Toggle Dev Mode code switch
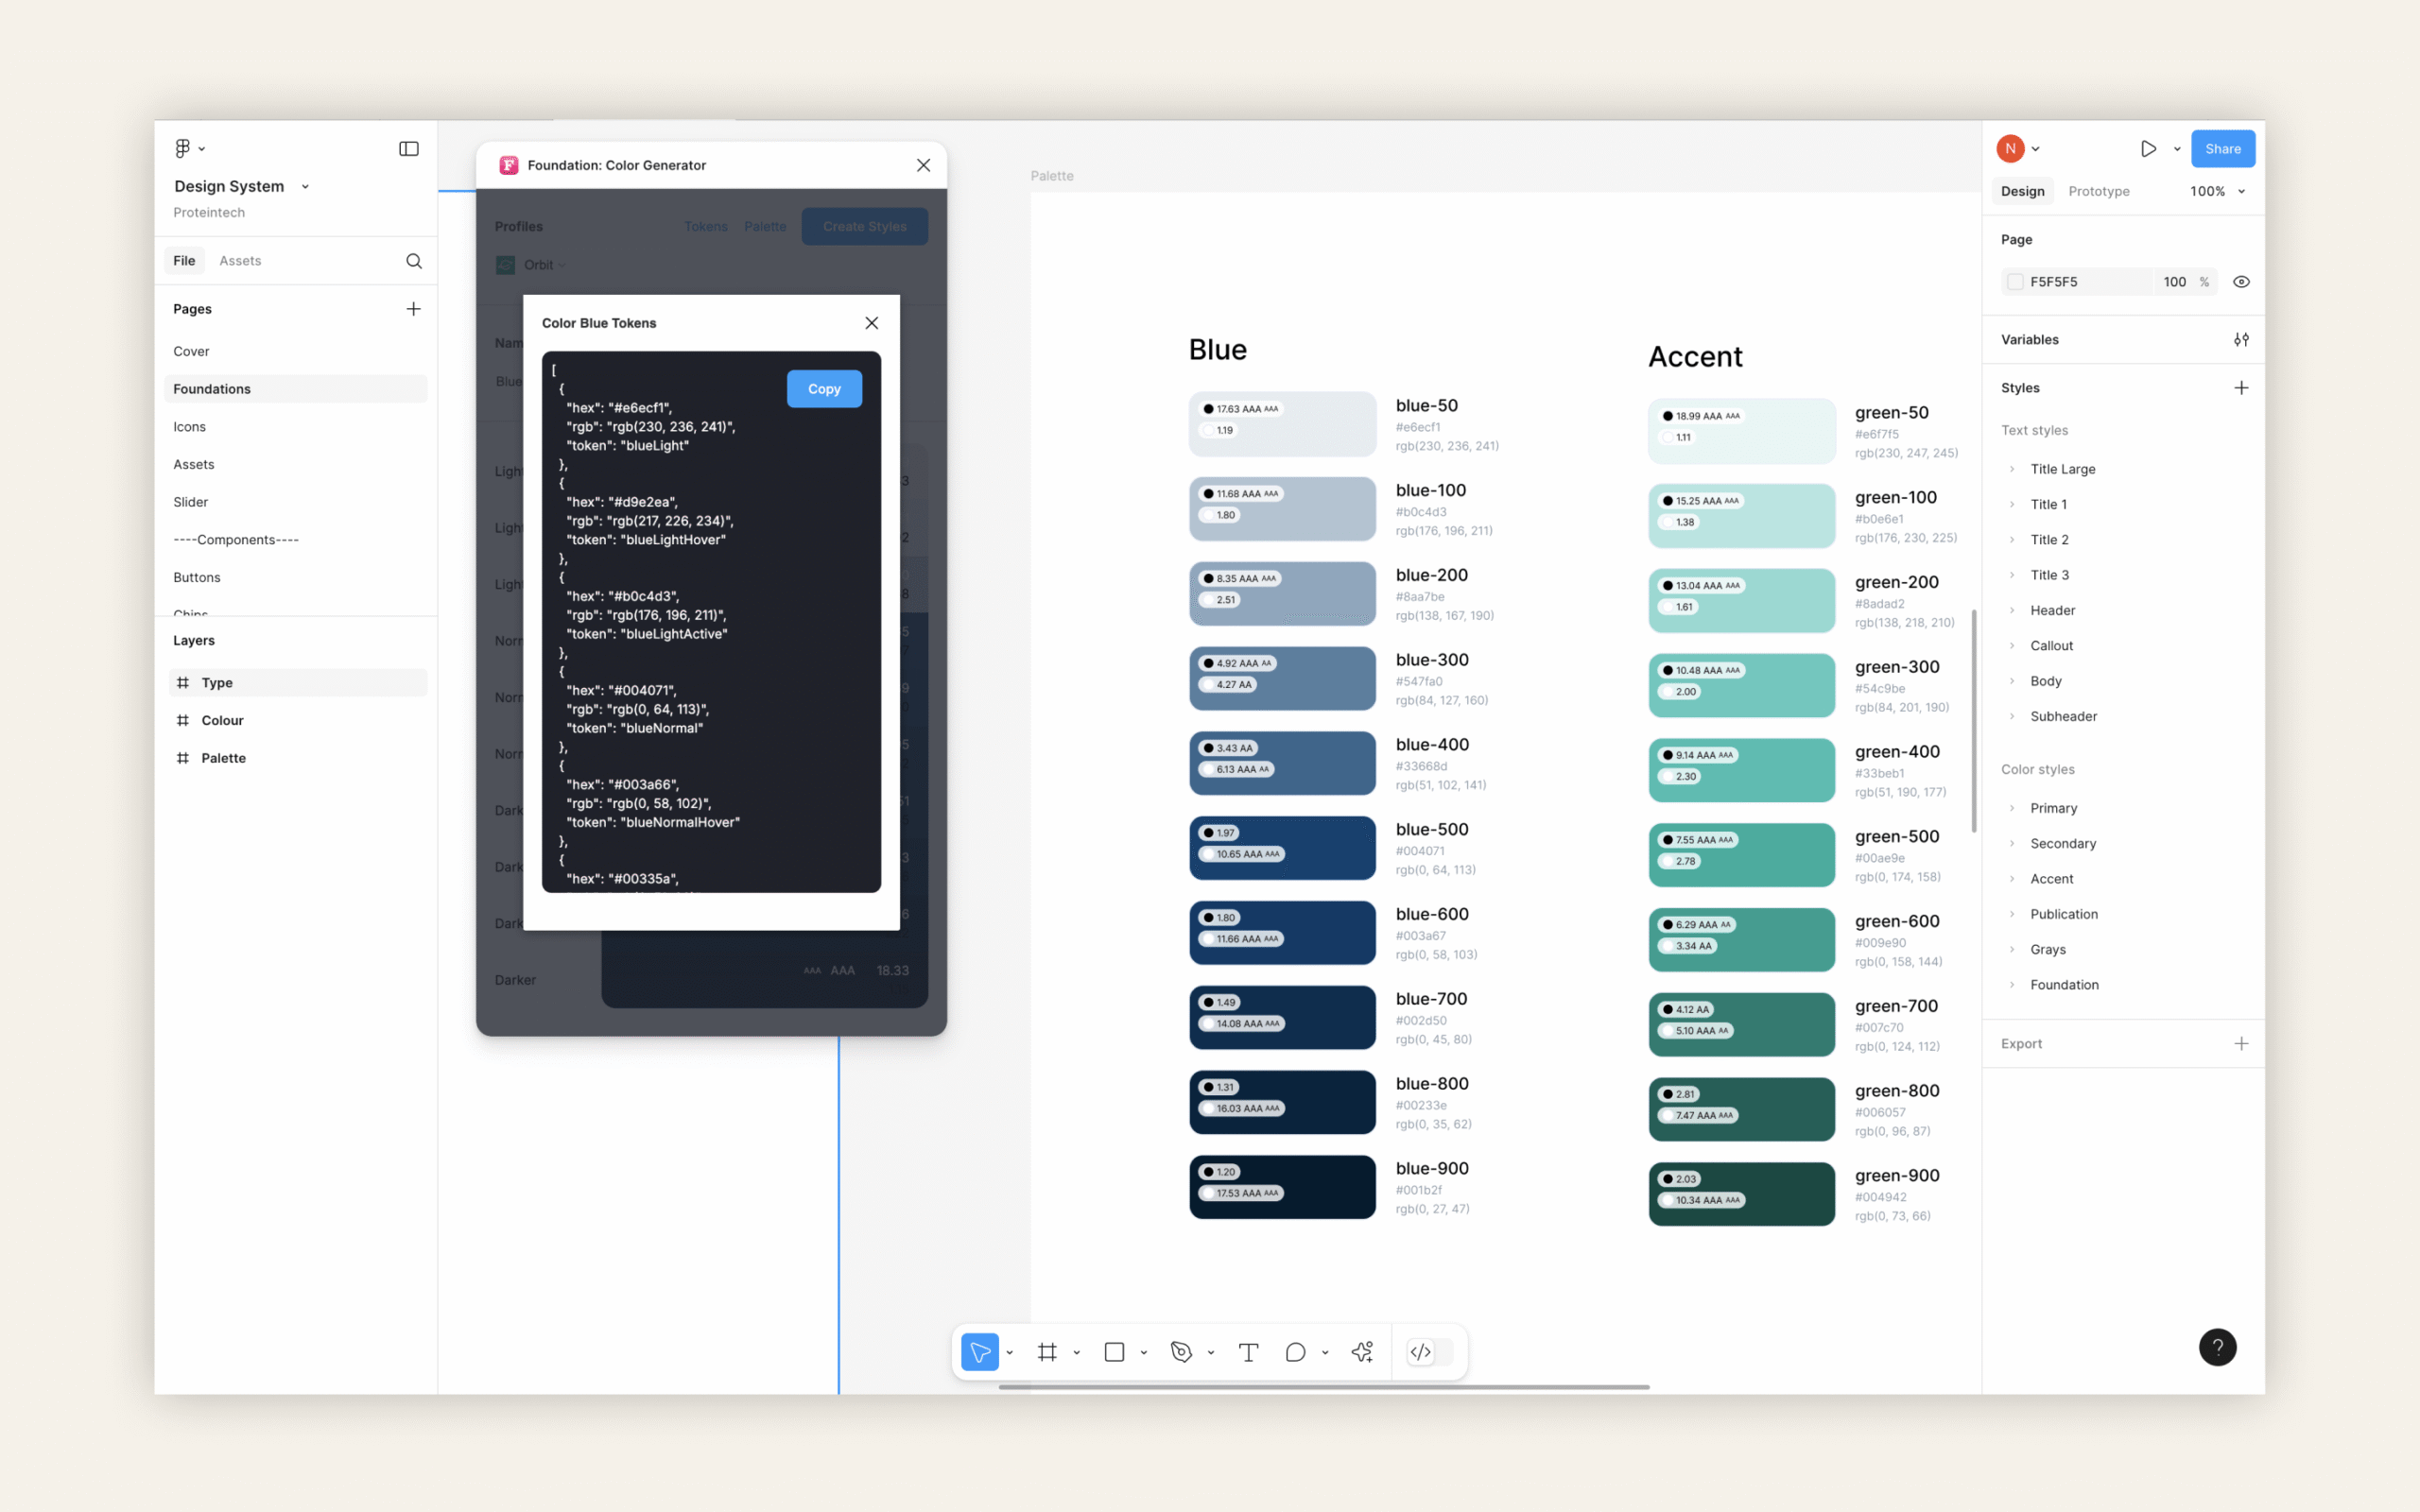The image size is (2420, 1512). 1430,1352
